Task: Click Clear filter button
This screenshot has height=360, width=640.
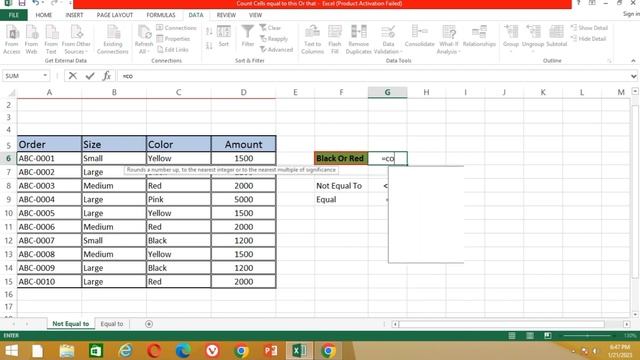Action: point(271,28)
